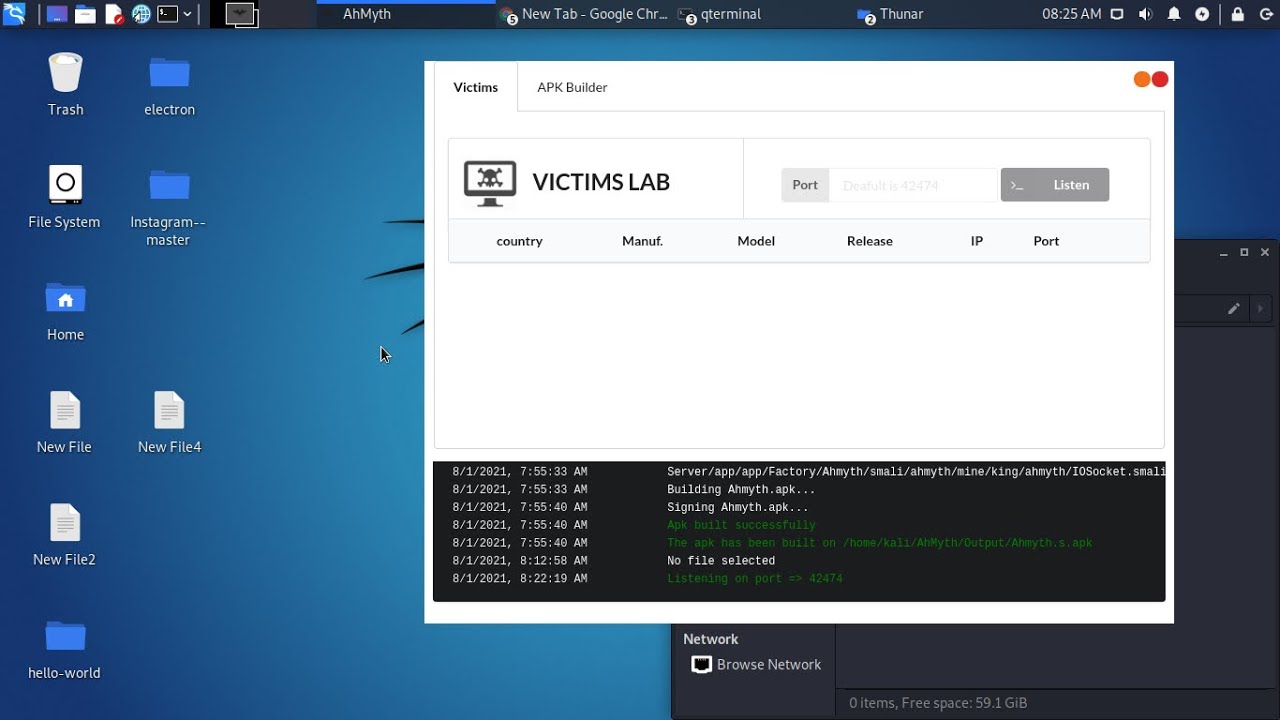This screenshot has height=720, width=1280.
Task: Open the File System desktop icon
Action: pyautogui.click(x=65, y=197)
